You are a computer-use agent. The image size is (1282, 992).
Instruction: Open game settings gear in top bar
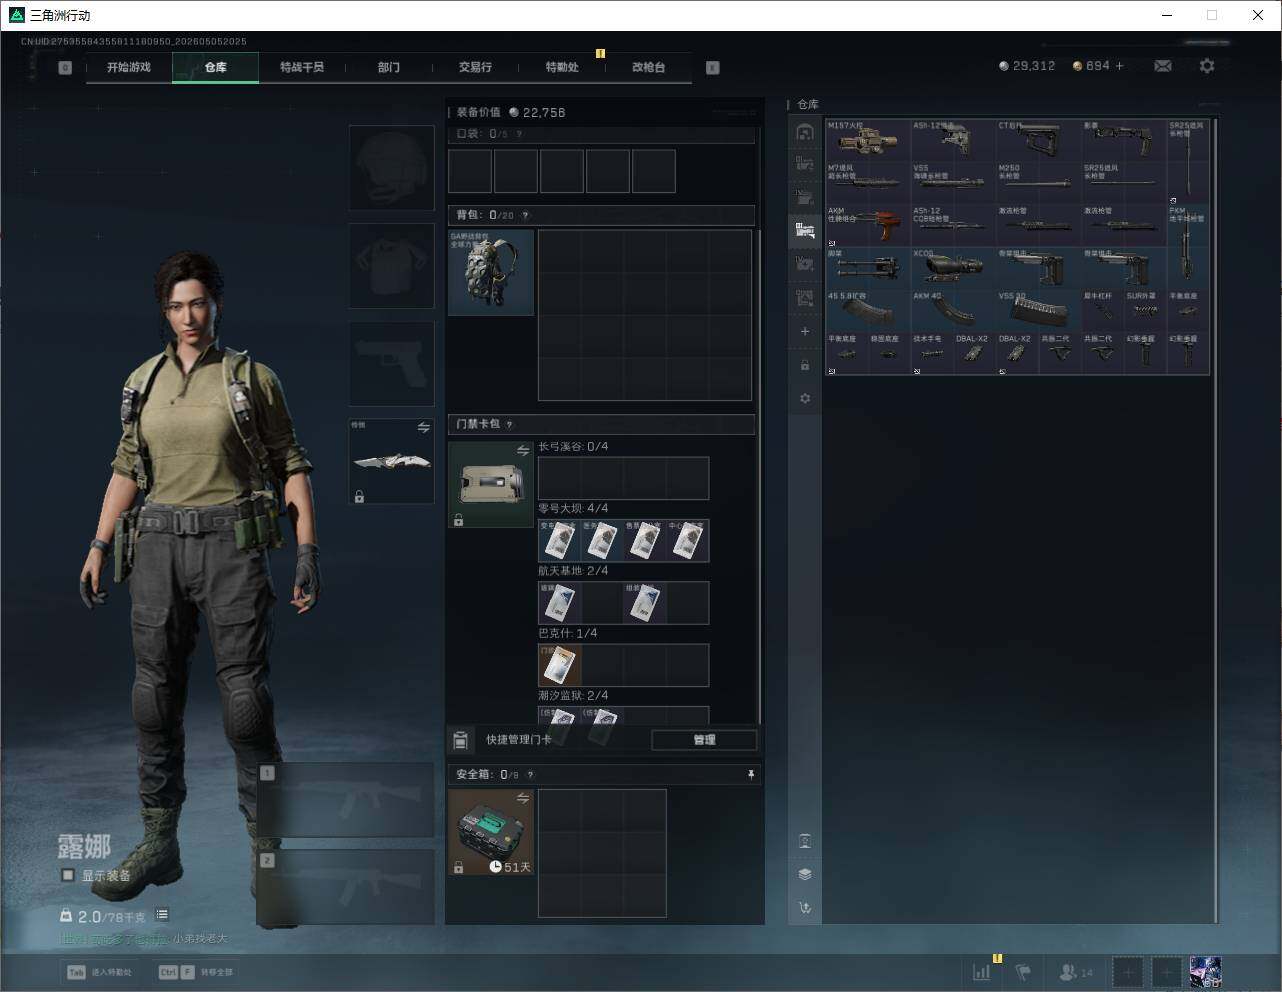point(1207,66)
